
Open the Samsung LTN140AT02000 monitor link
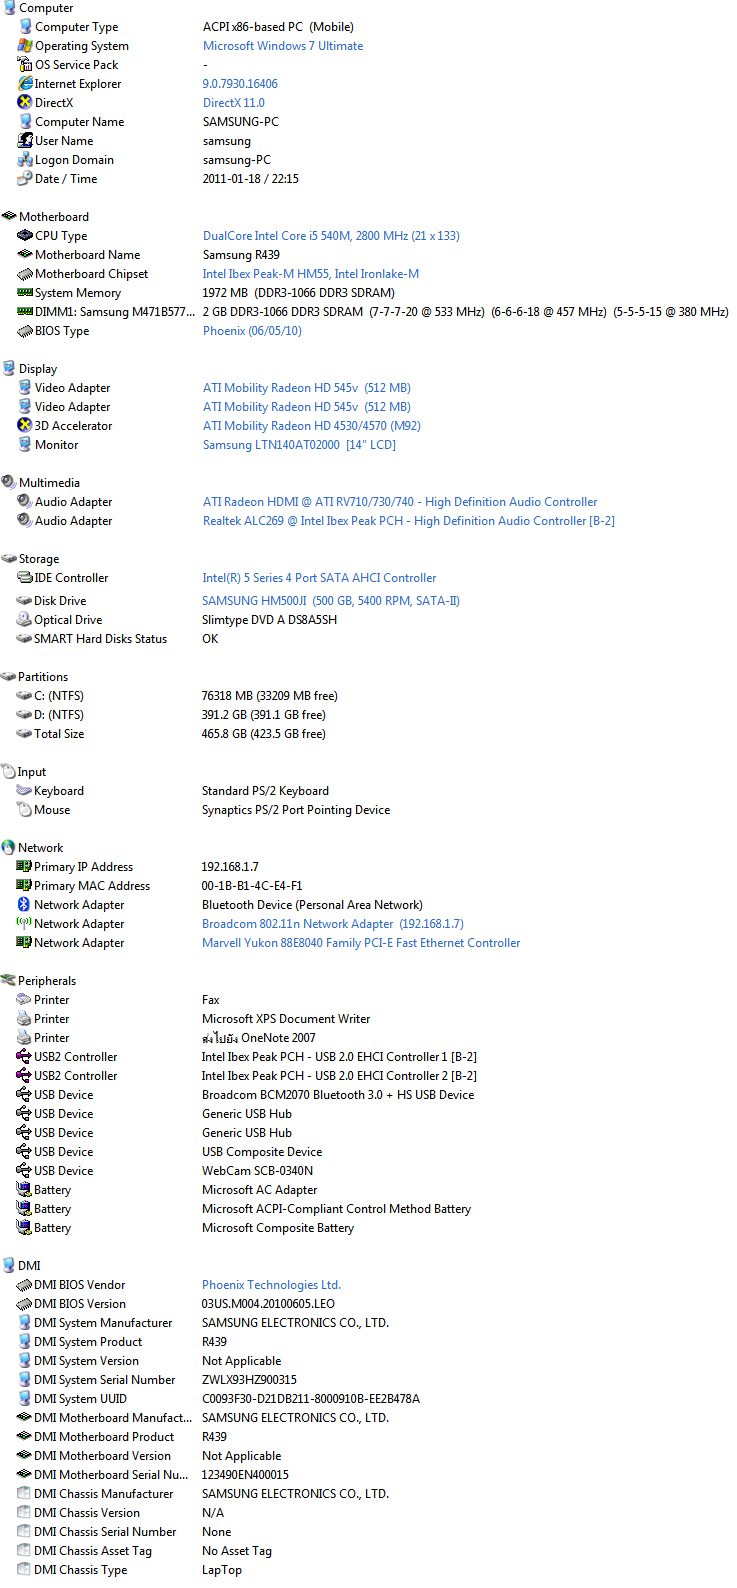click(x=299, y=445)
